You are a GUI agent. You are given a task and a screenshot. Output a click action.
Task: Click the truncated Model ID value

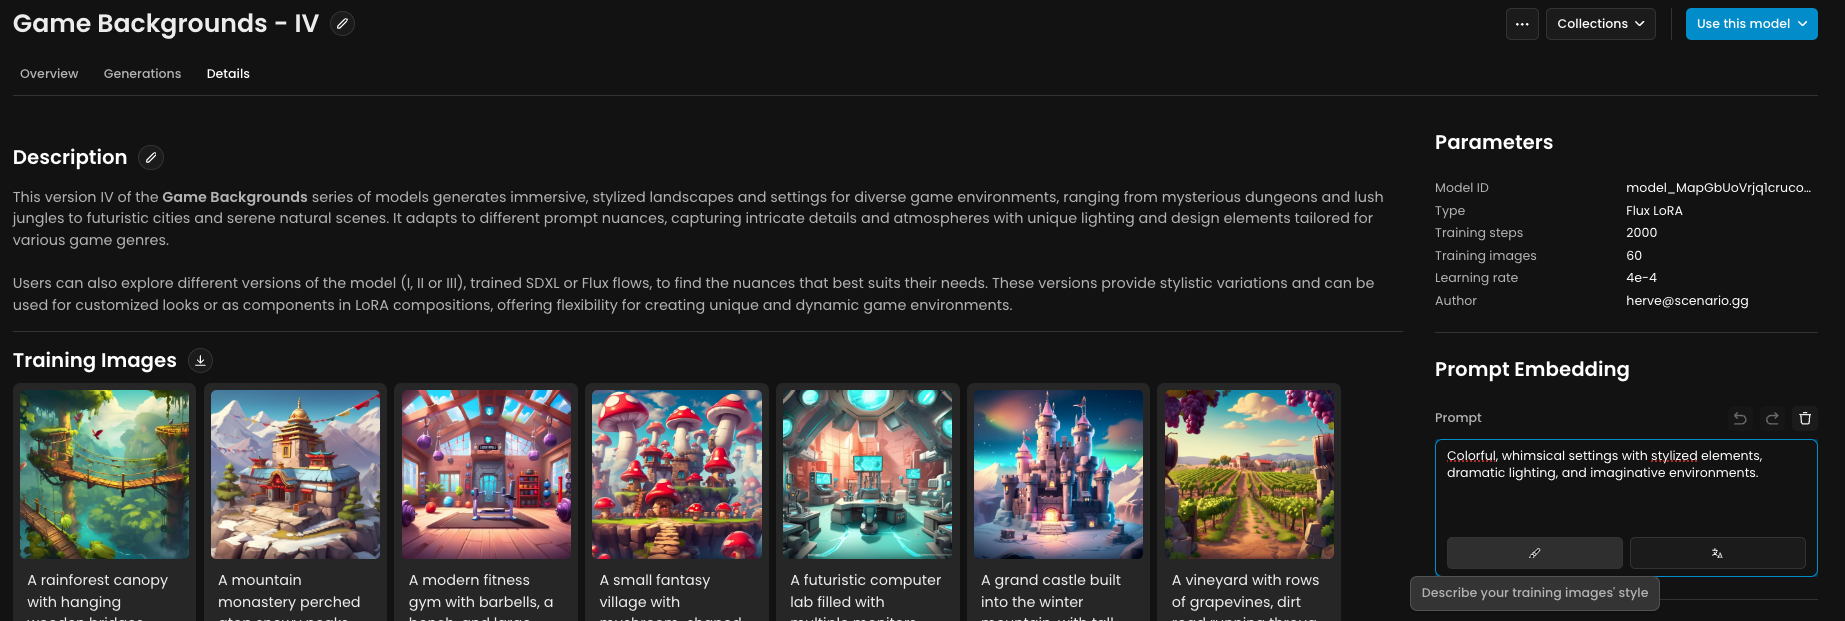(x=1718, y=188)
